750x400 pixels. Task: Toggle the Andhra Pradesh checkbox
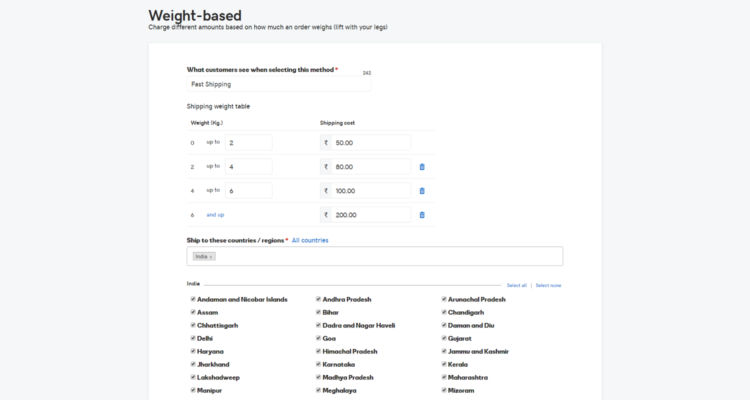click(318, 299)
